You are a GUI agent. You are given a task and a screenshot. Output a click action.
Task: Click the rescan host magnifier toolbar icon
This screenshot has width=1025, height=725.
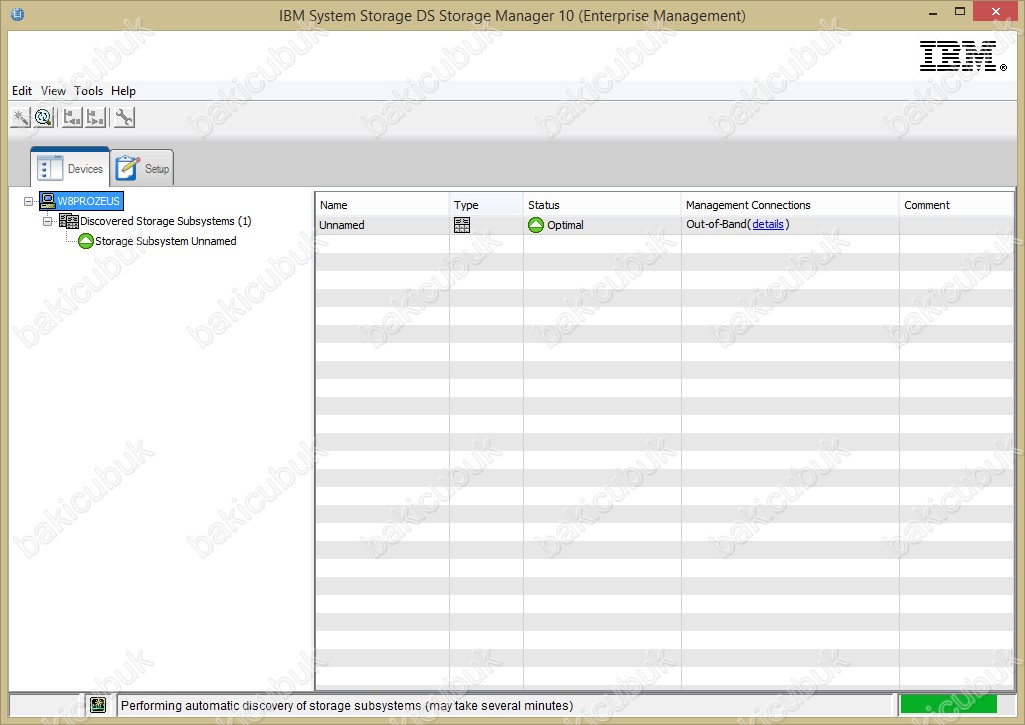(x=44, y=118)
